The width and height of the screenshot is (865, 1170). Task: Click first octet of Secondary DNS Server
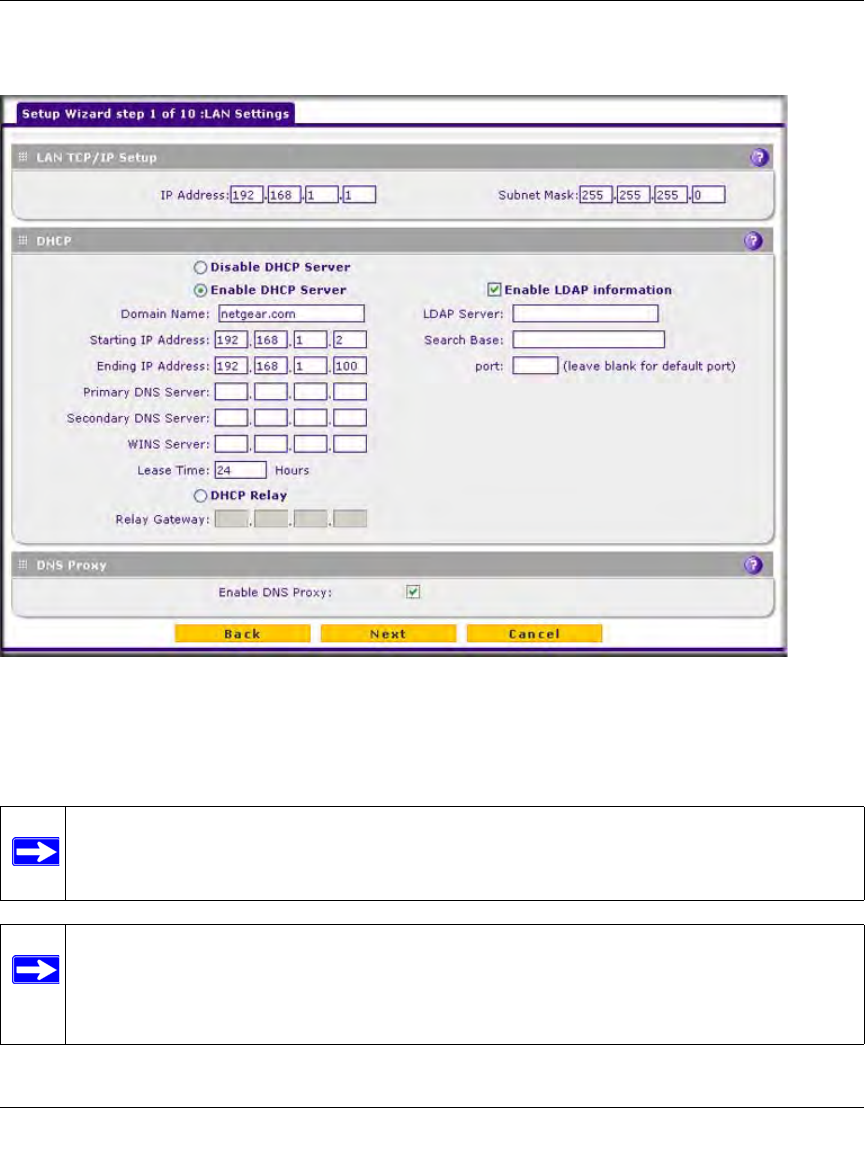[231, 418]
